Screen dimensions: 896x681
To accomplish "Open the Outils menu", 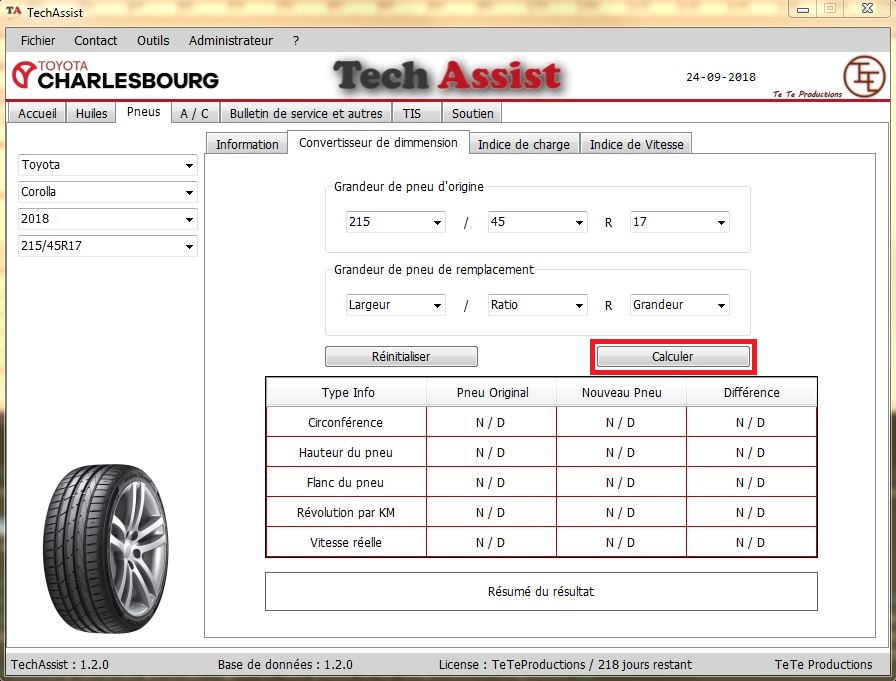I will (x=153, y=41).
